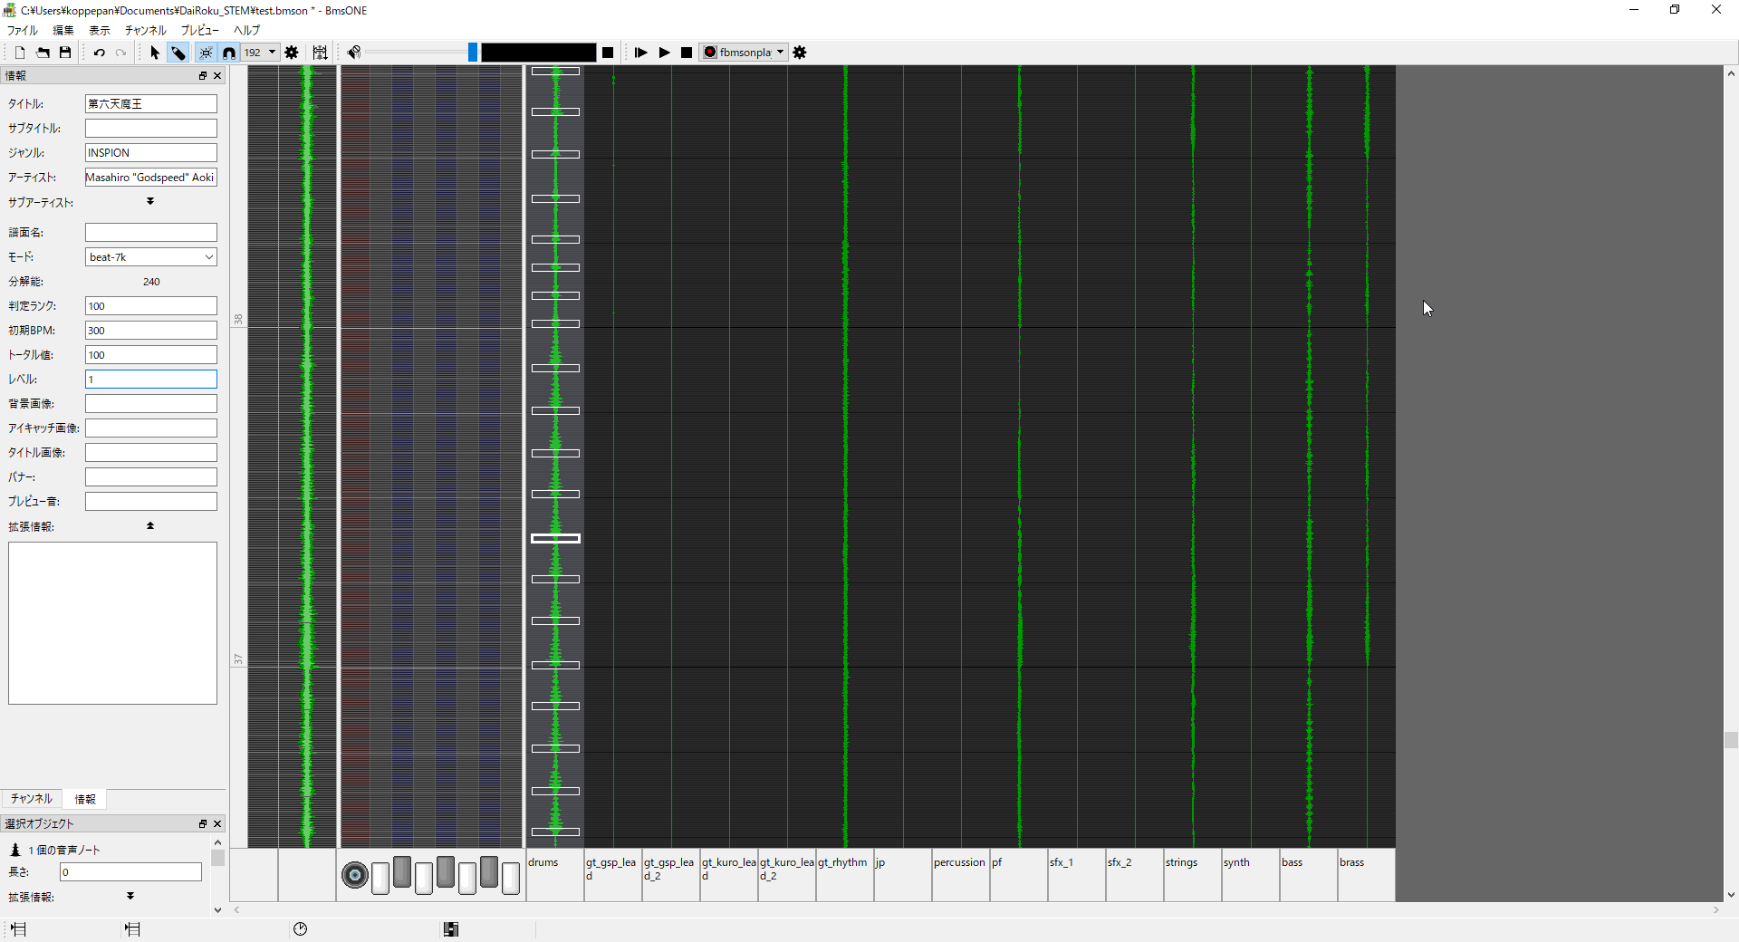Click the vertical scrollbar thumb of the editor
The height and width of the screenshot is (942, 1739).
tap(1730, 740)
